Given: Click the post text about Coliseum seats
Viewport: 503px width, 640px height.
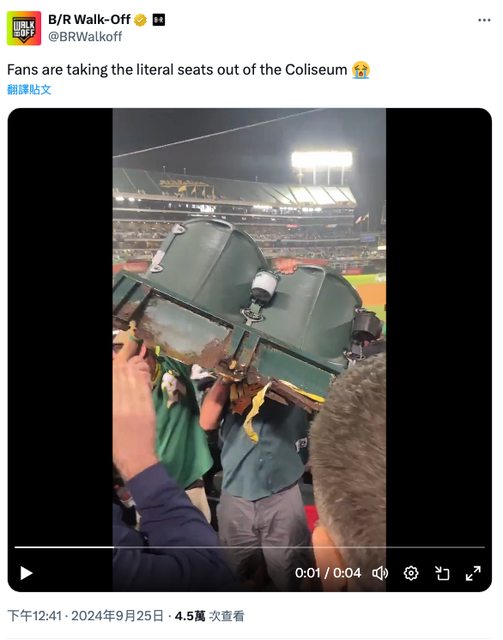Looking at the screenshot, I should click(x=177, y=70).
